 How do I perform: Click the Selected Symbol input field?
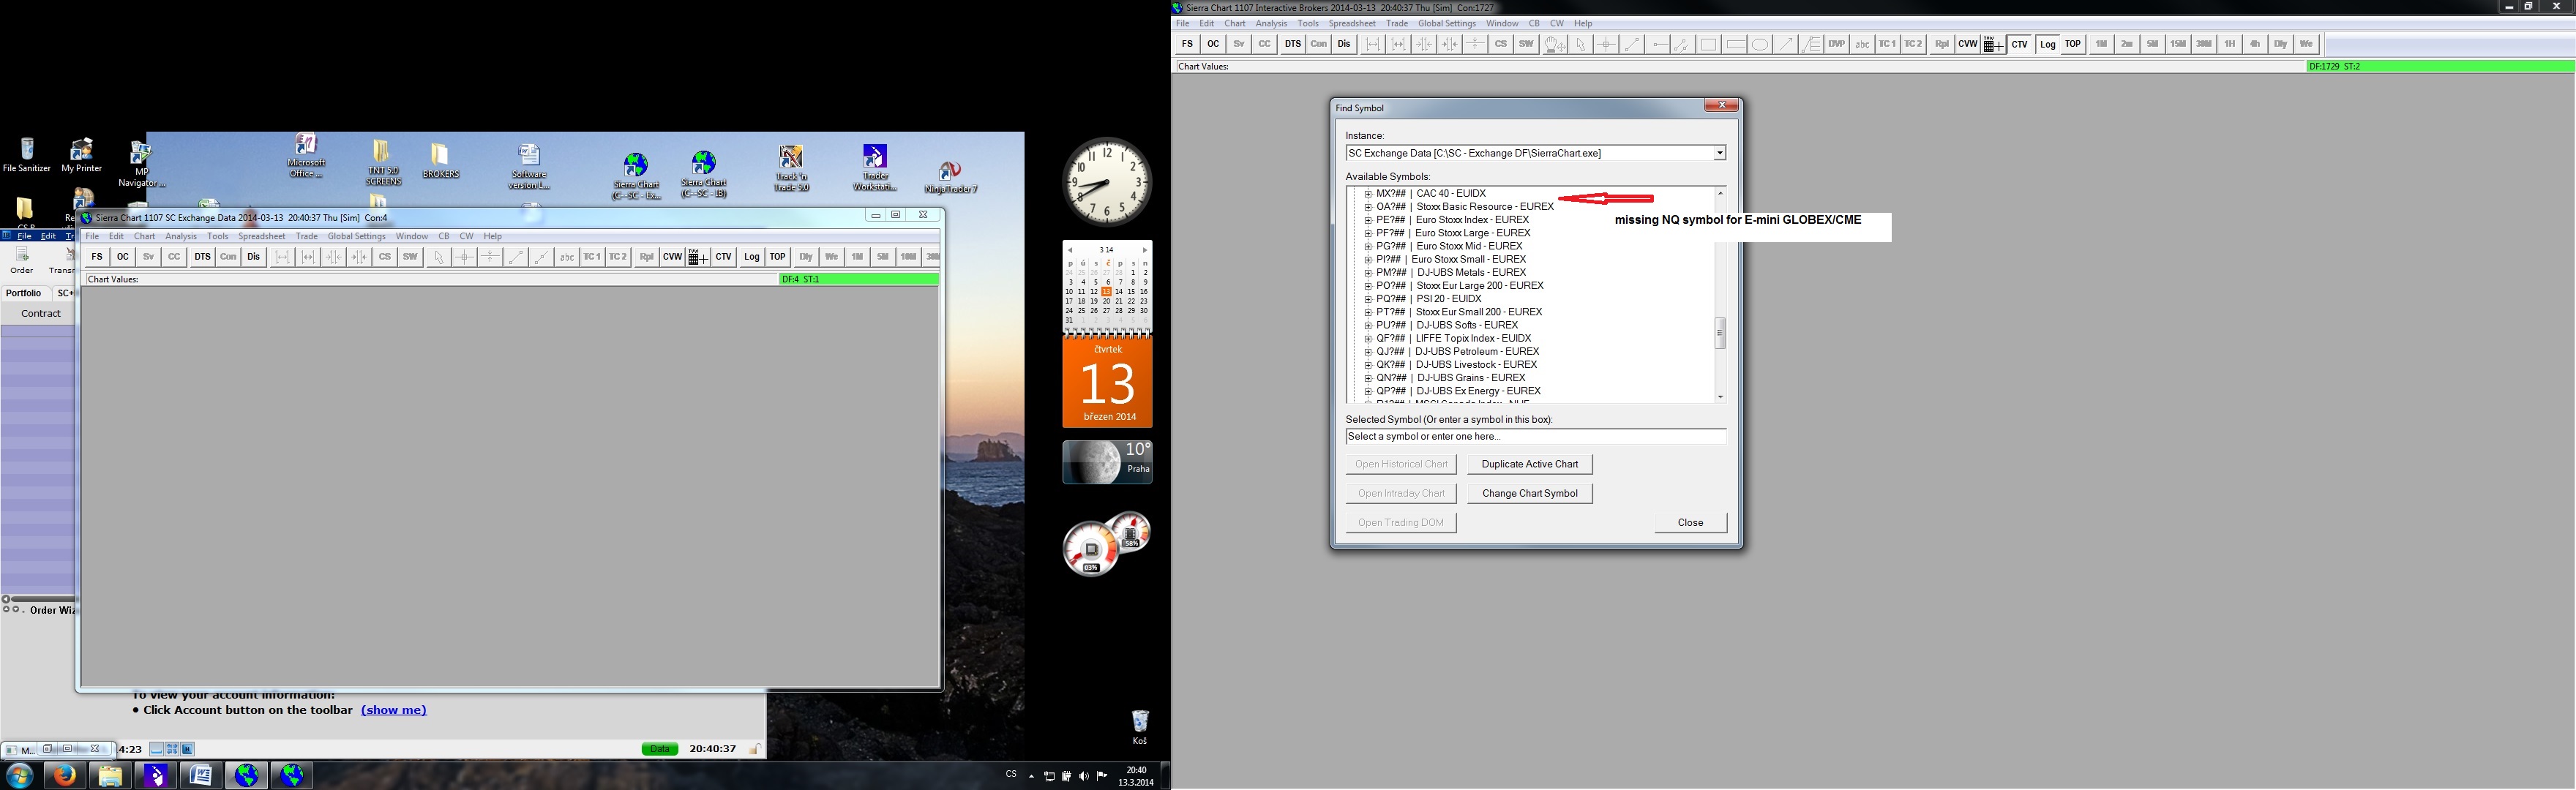(x=1535, y=436)
